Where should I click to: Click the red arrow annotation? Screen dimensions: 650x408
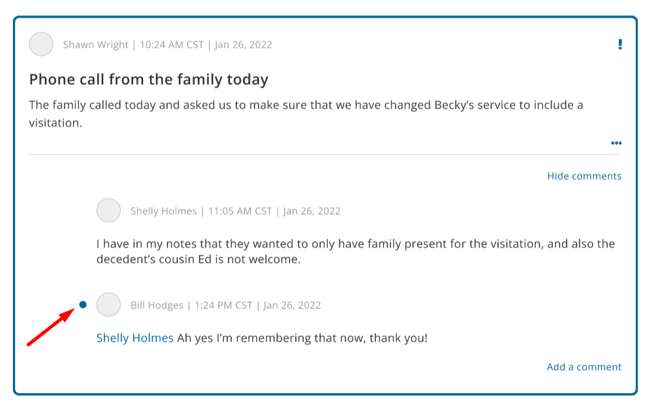[51, 326]
